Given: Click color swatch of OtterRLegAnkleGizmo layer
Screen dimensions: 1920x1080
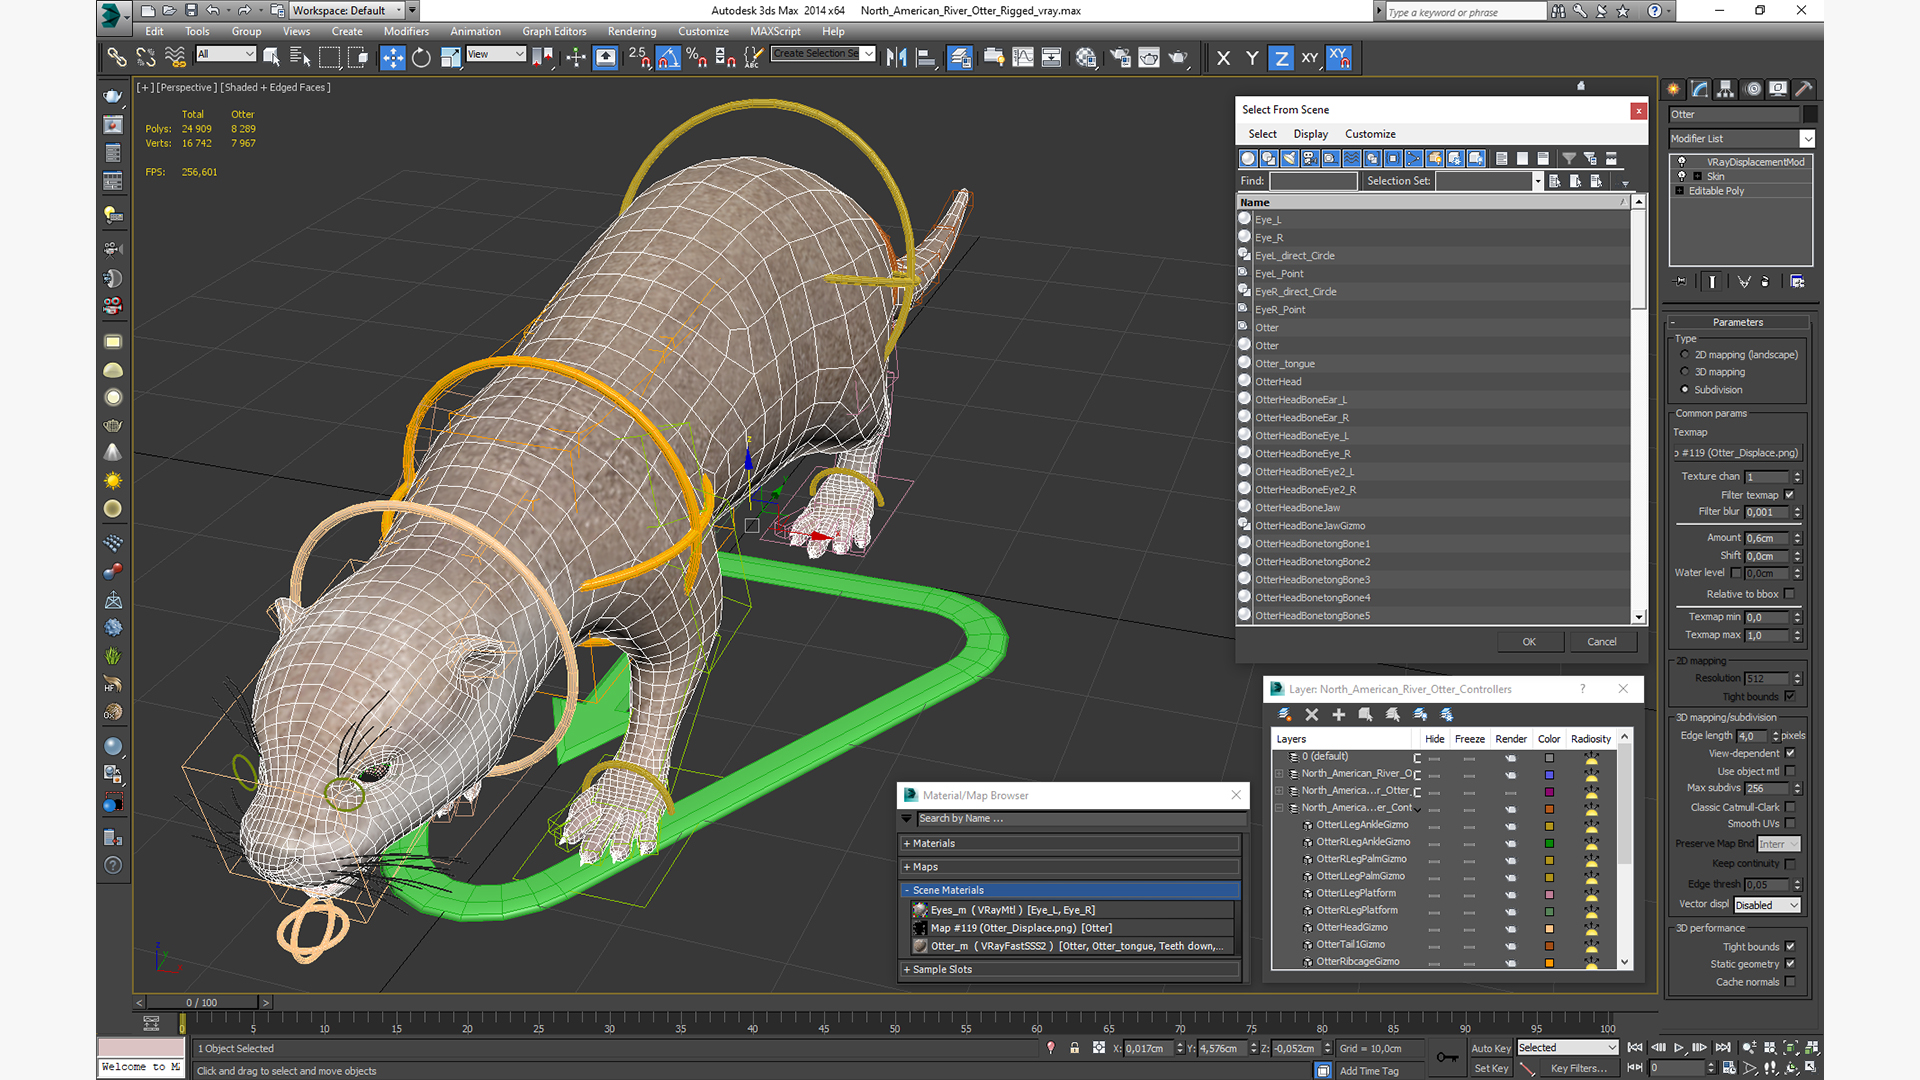Looking at the screenshot, I should [1549, 842].
